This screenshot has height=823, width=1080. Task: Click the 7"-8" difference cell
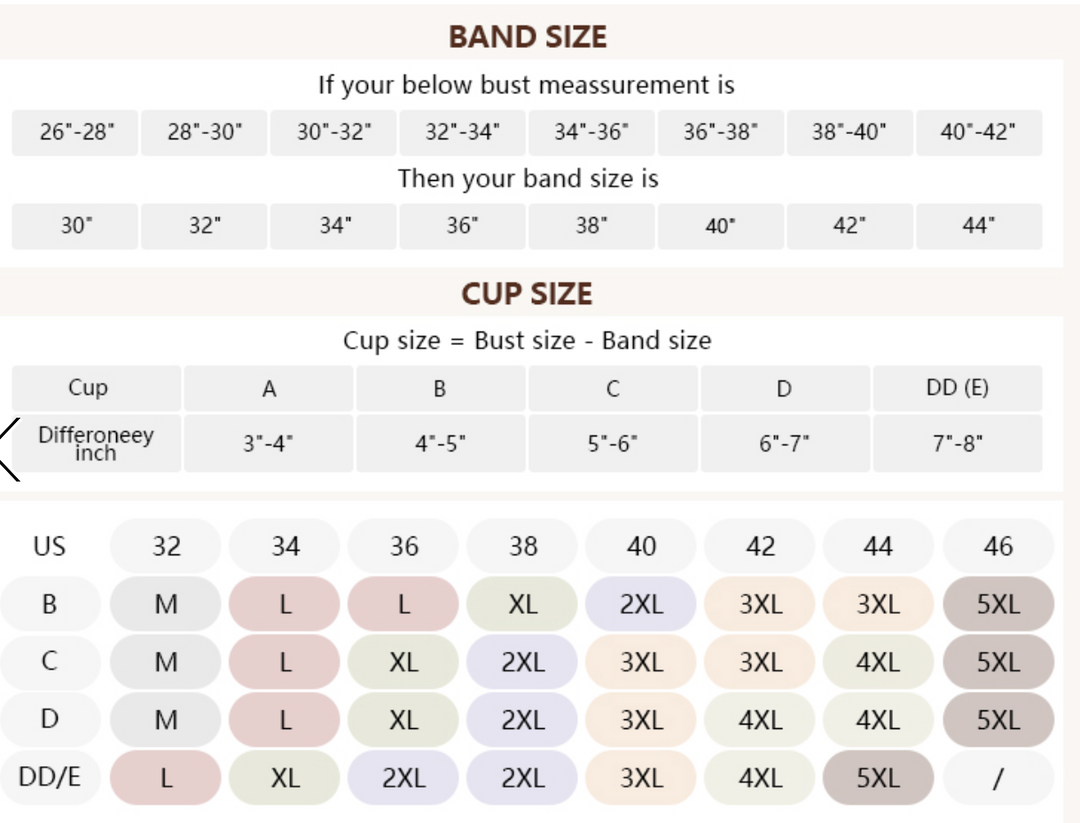point(957,443)
